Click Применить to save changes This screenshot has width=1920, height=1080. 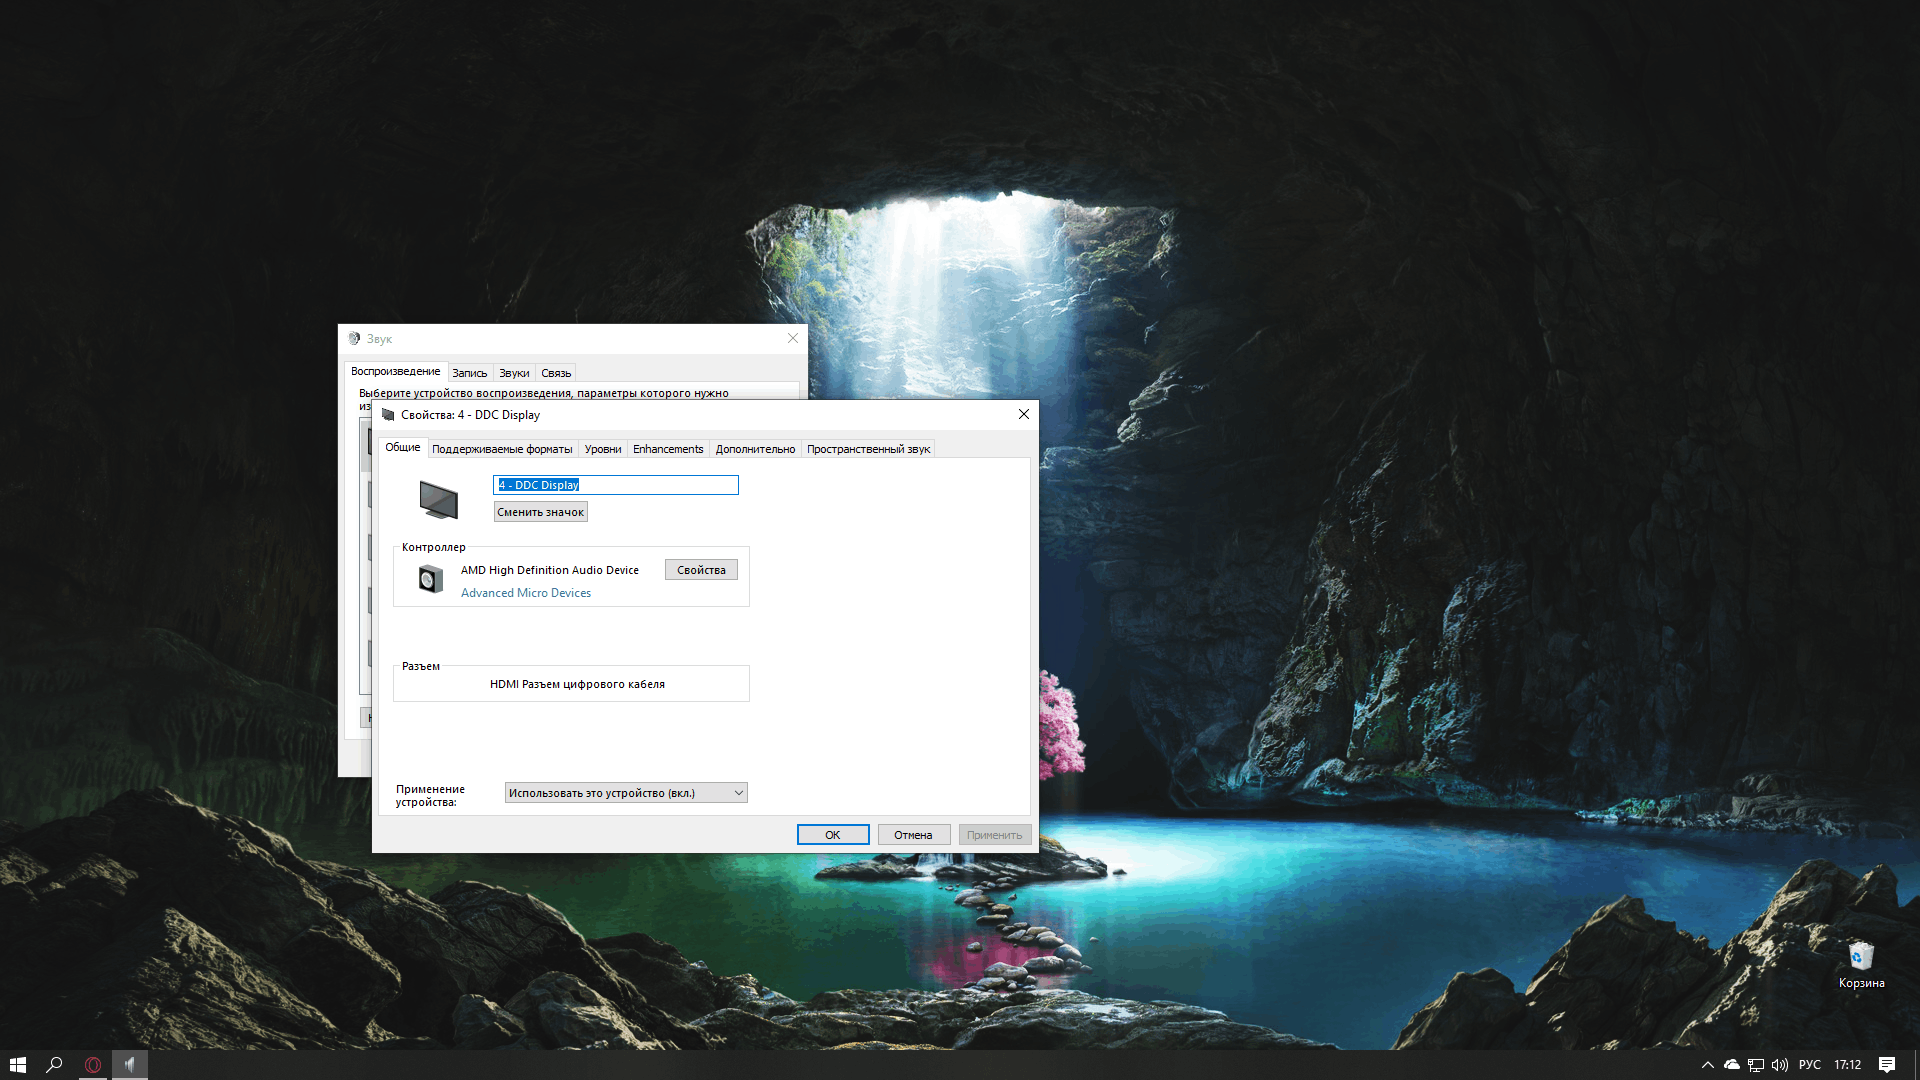993,835
